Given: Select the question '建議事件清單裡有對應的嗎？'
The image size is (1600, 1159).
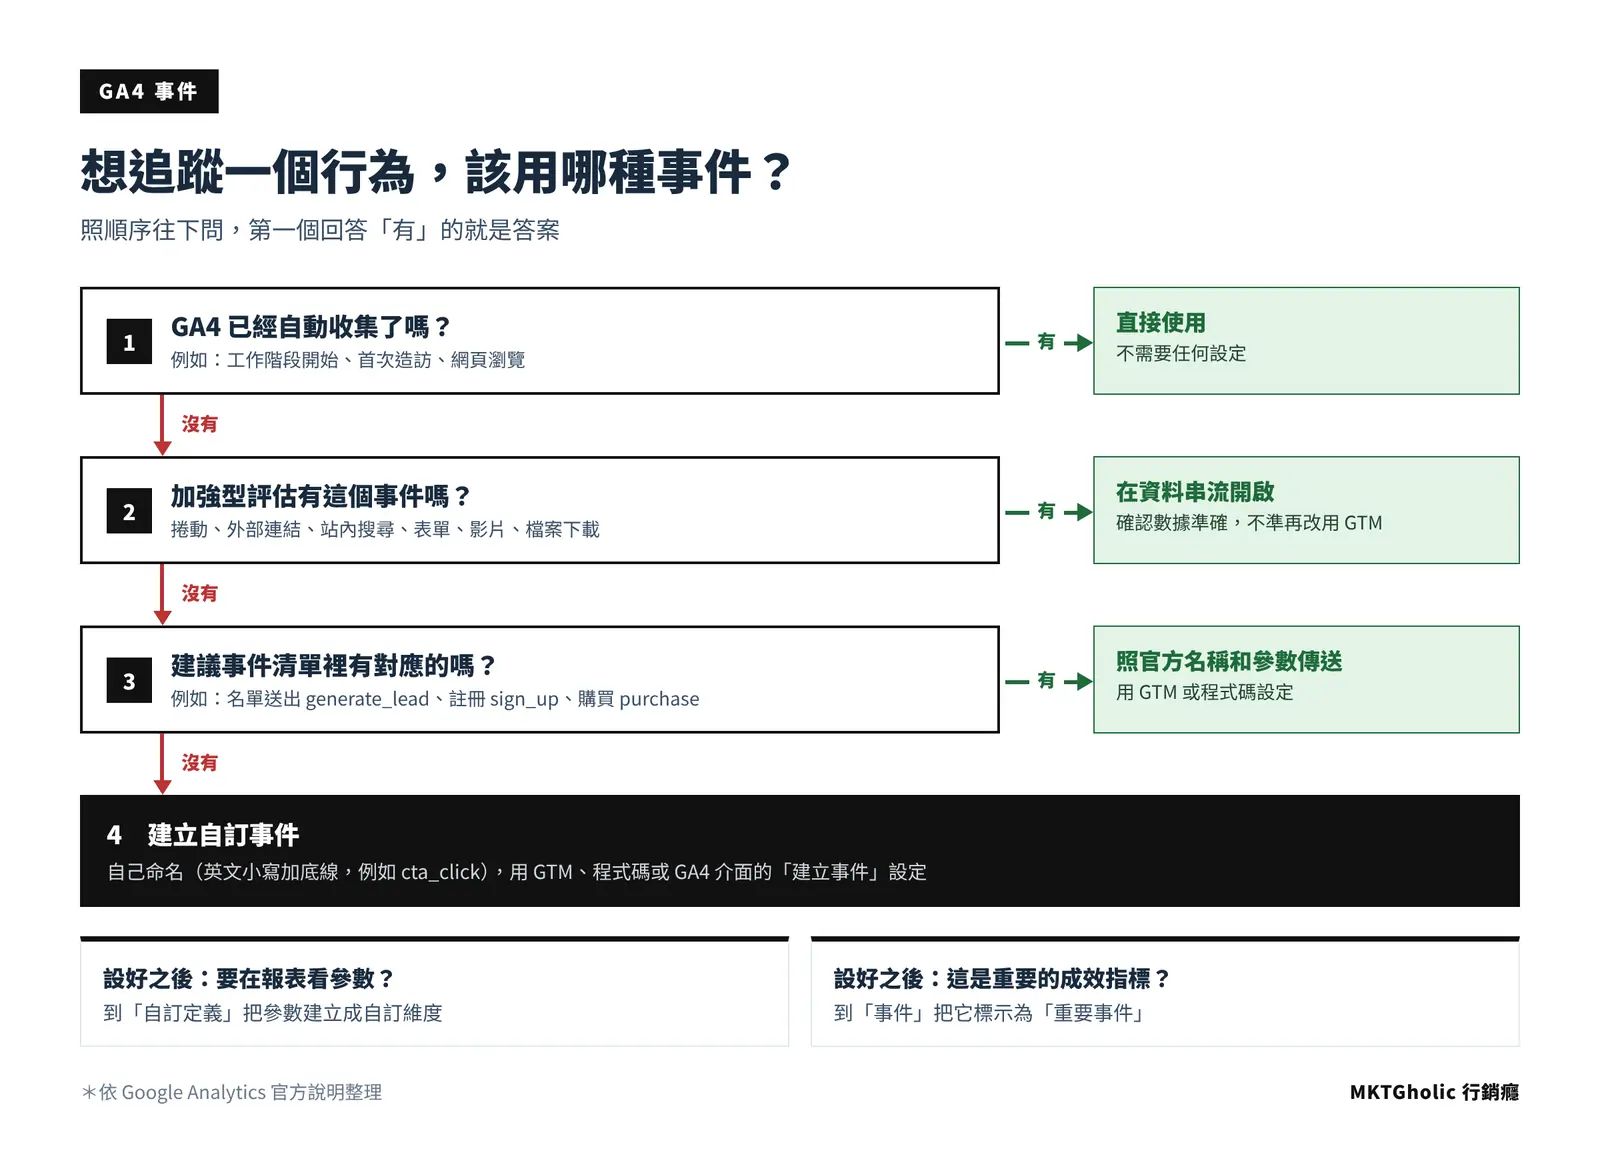Looking at the screenshot, I should coord(333,666).
